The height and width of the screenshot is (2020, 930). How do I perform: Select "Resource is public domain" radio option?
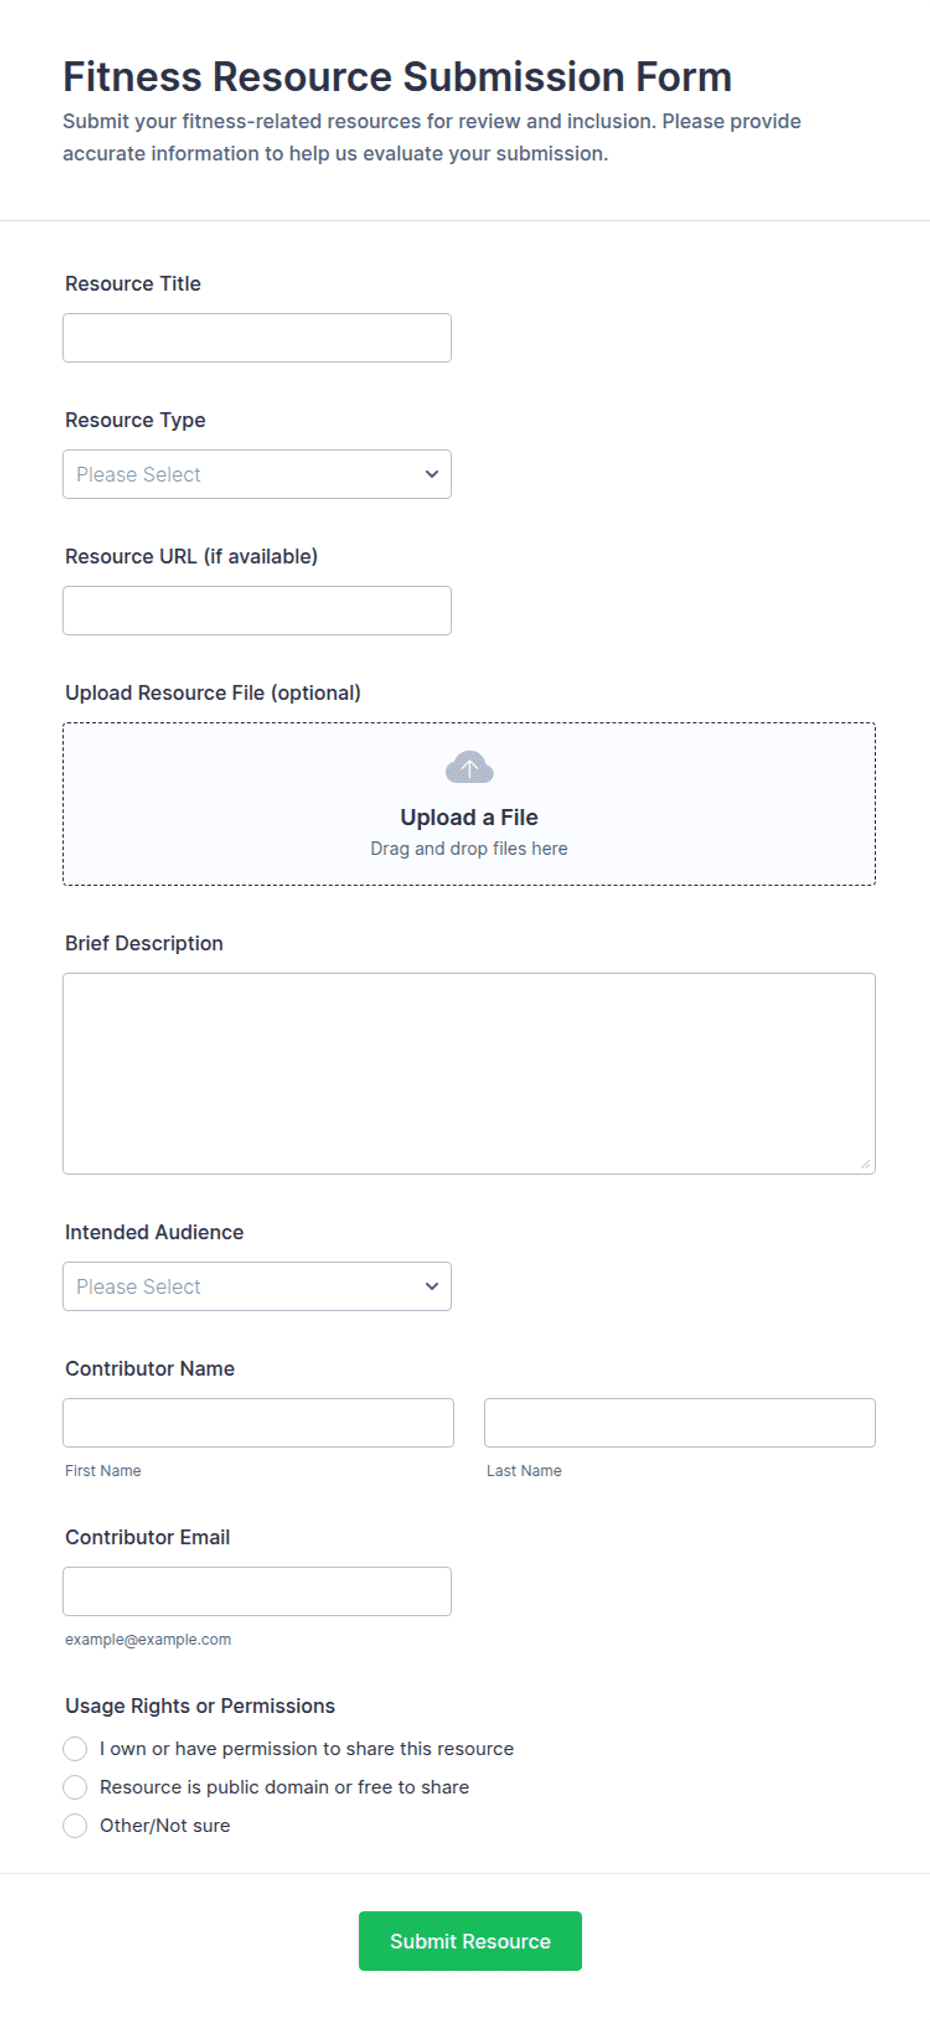point(75,1787)
